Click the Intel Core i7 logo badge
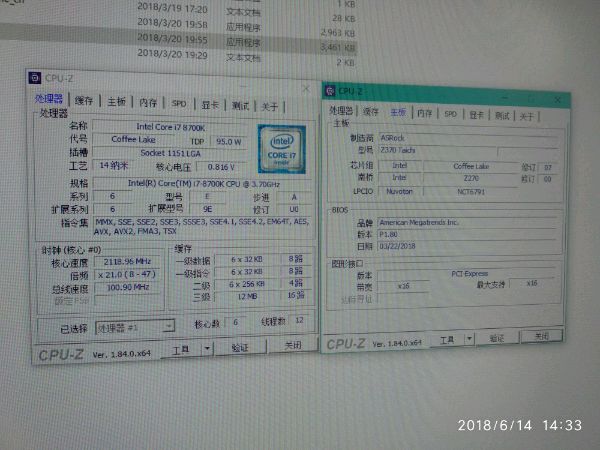 pos(282,149)
